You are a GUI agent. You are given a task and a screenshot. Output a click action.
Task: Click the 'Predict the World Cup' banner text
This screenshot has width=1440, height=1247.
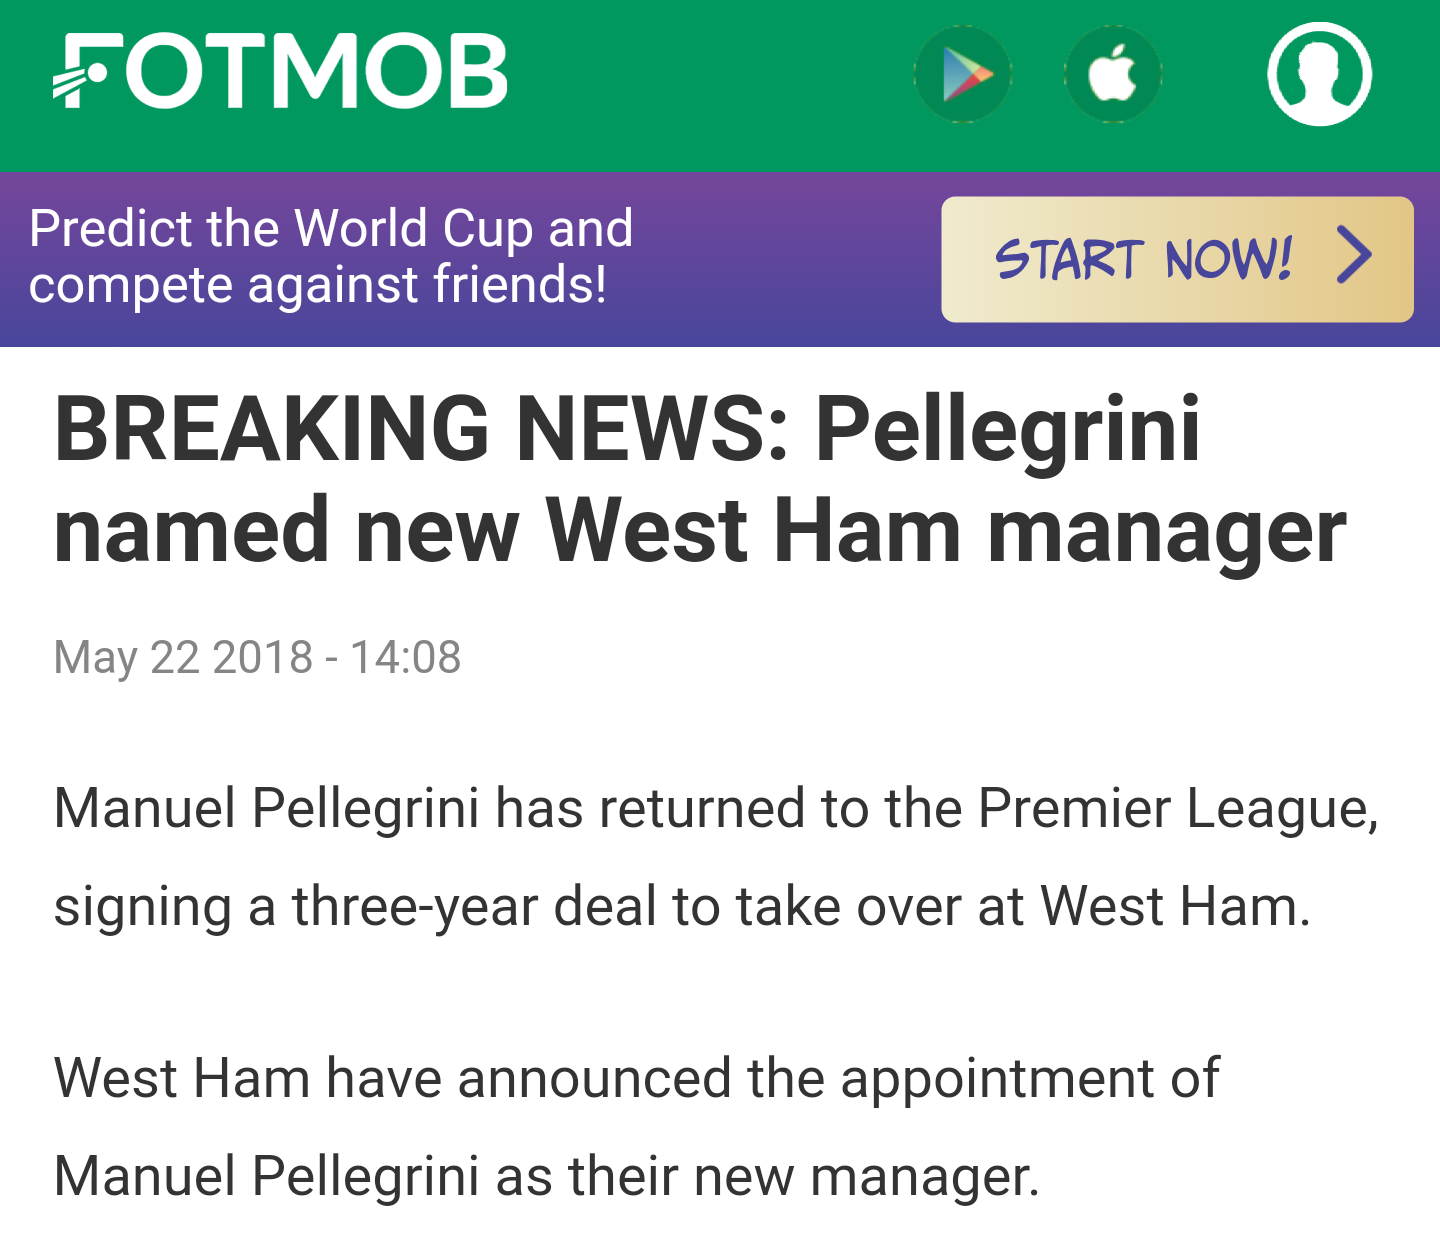click(x=331, y=228)
